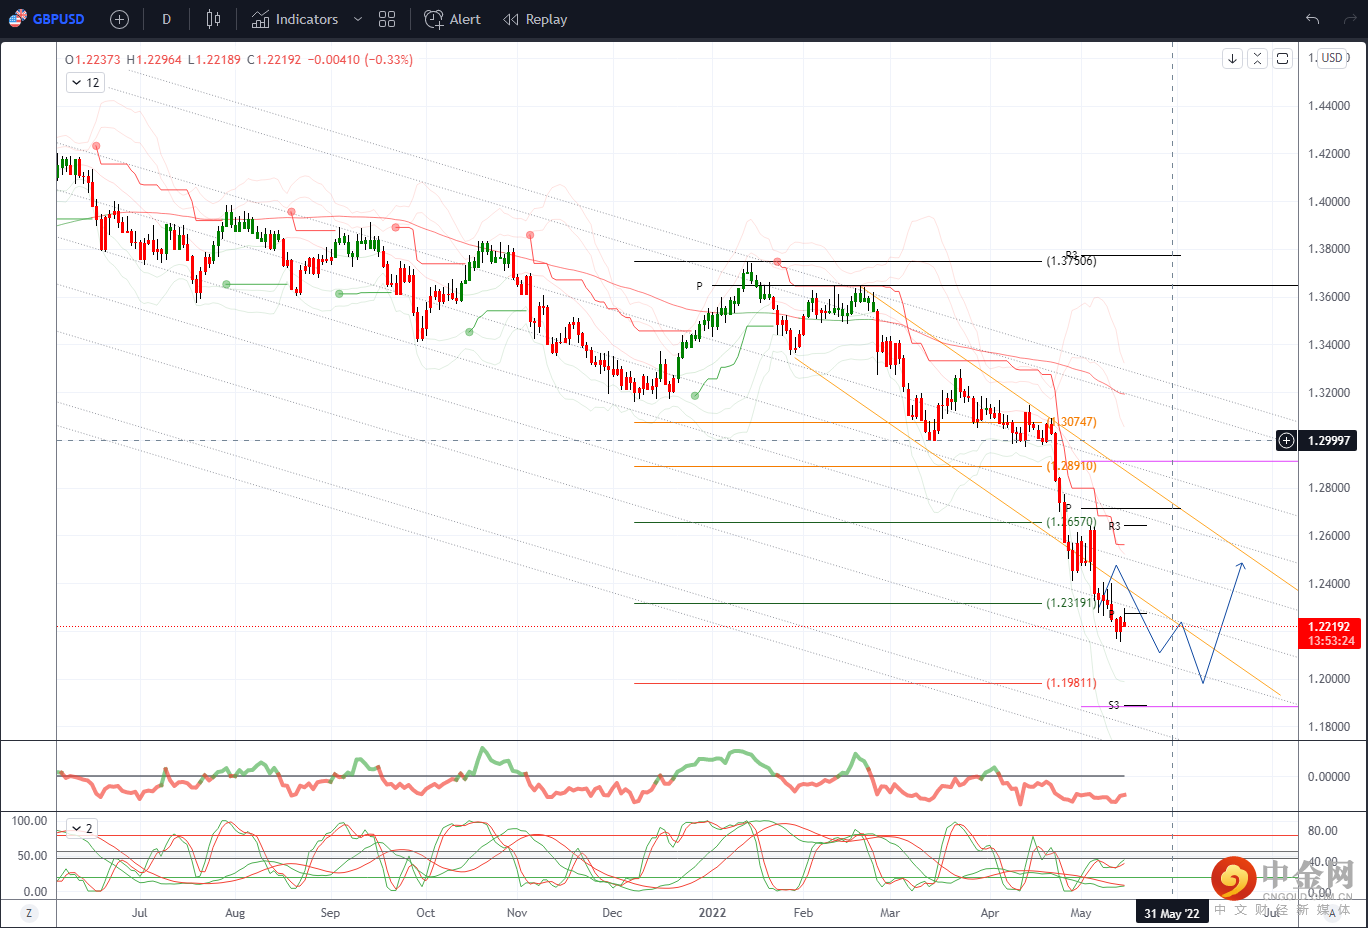
Task: Click the plus icon beside the 1.29997 price label
Action: coord(1286,440)
